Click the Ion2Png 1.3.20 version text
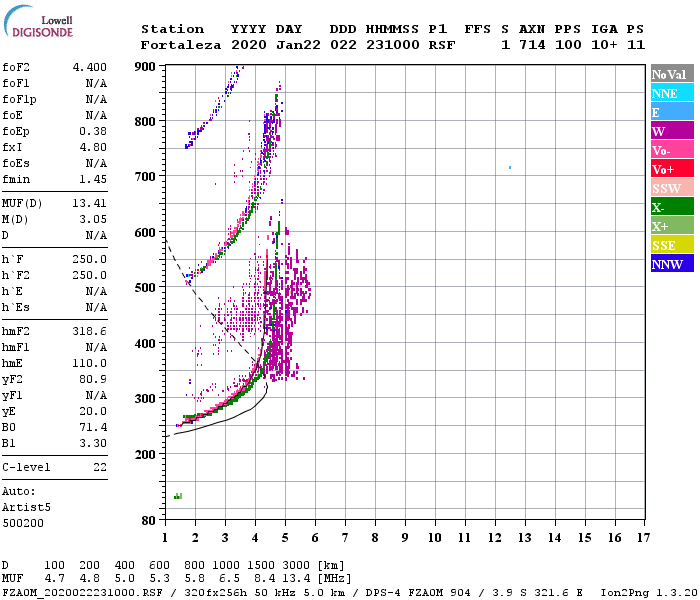The width and height of the screenshot is (700, 600). point(649,592)
